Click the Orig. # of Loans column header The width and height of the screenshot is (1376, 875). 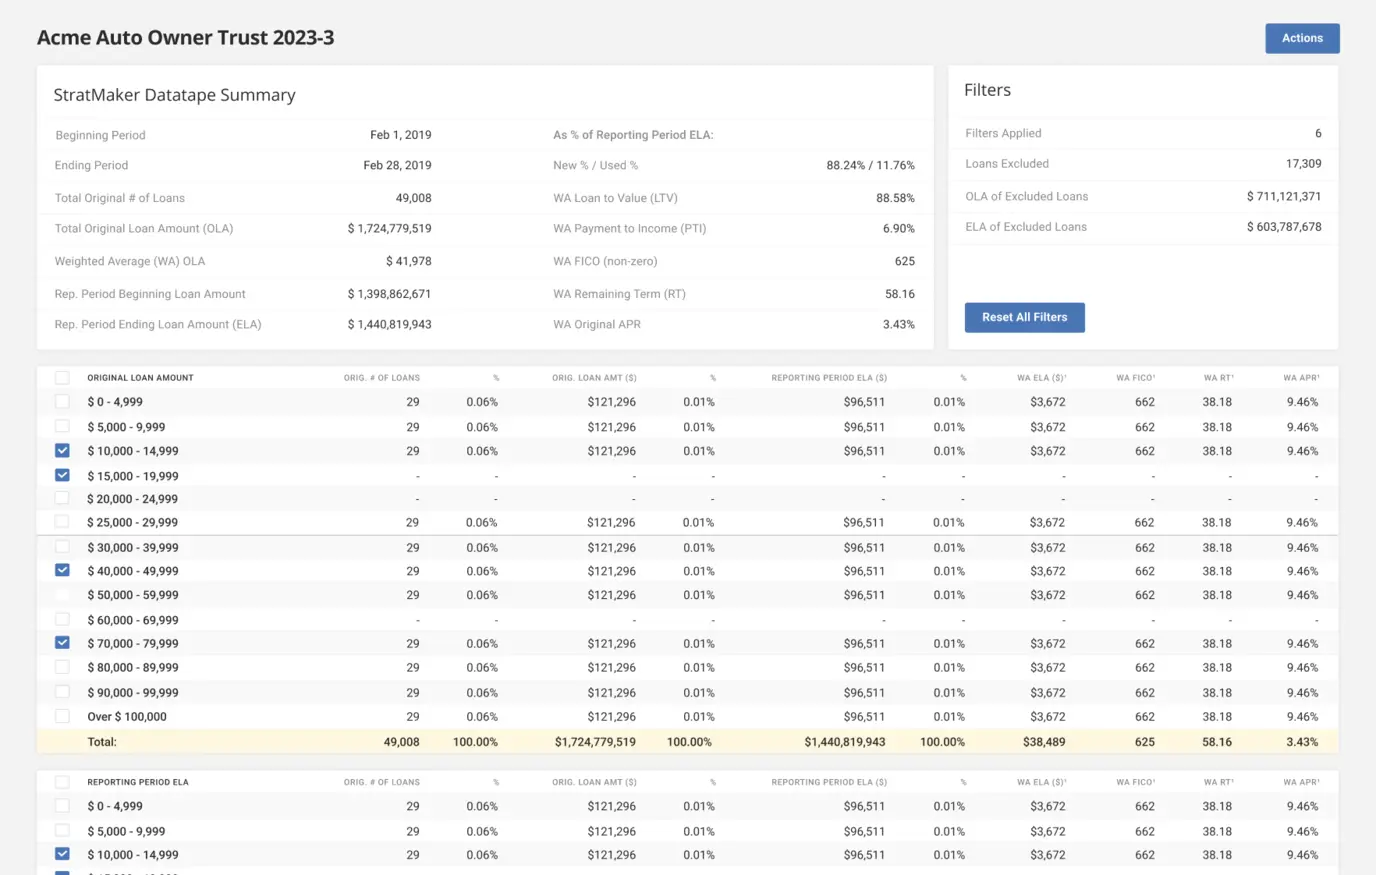[x=381, y=378]
